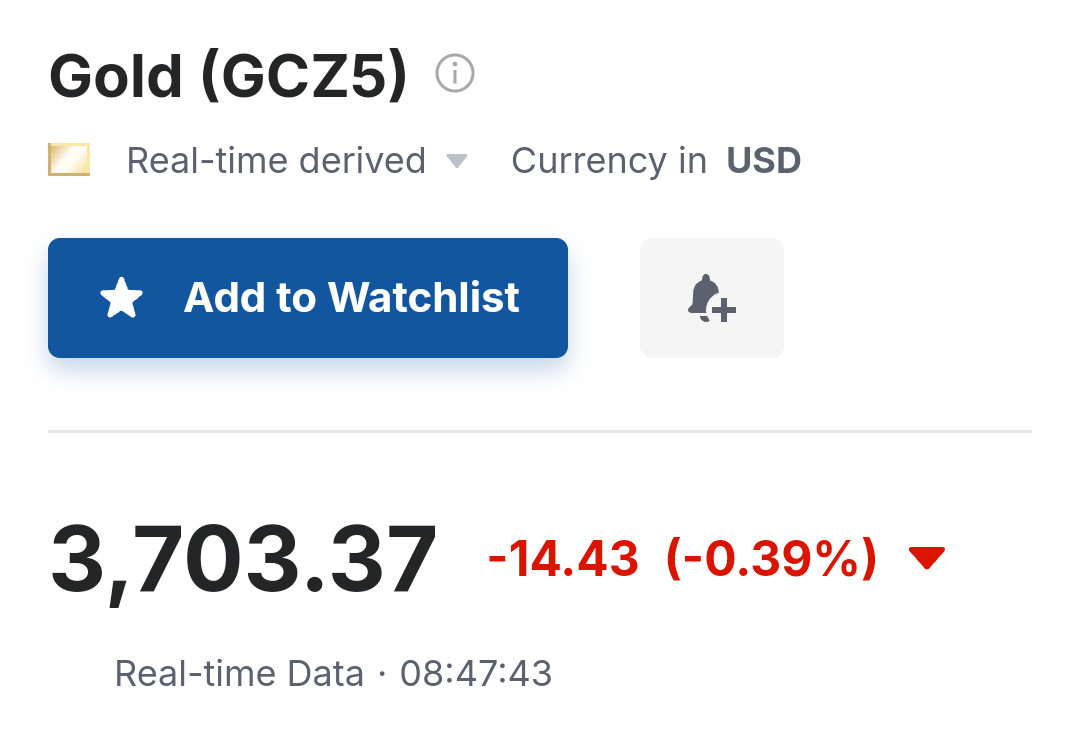The width and height of the screenshot is (1080, 751).
Task: Click the horizontal divider line
Action: click(x=540, y=432)
